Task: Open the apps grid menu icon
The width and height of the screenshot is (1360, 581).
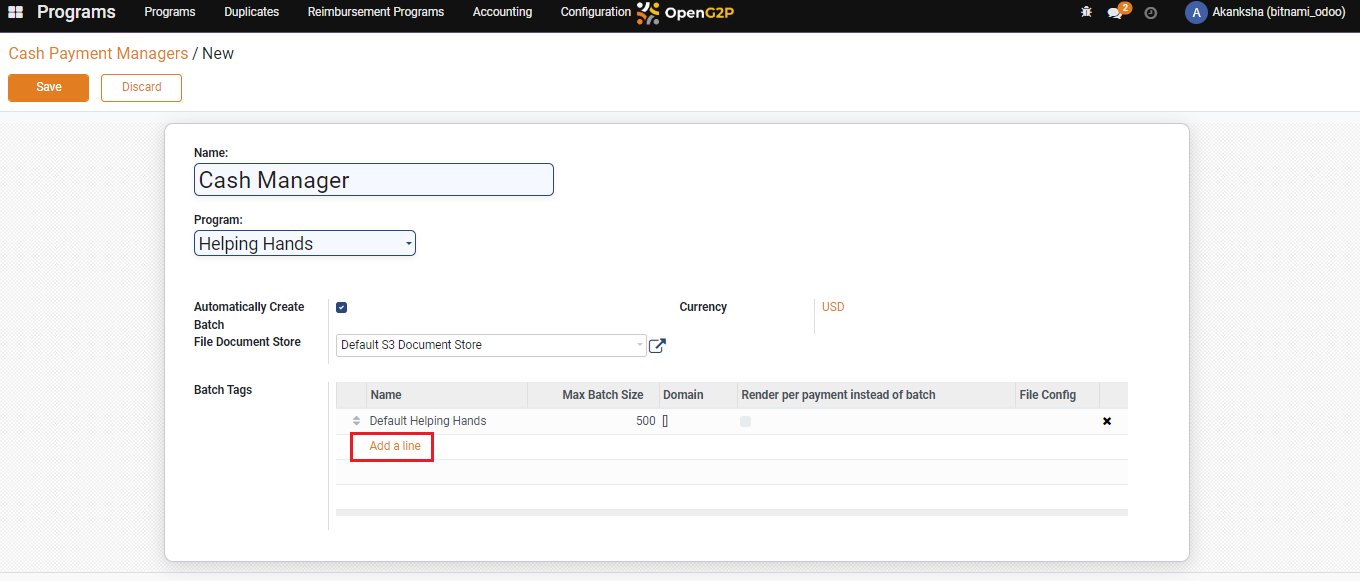Action: (x=16, y=12)
